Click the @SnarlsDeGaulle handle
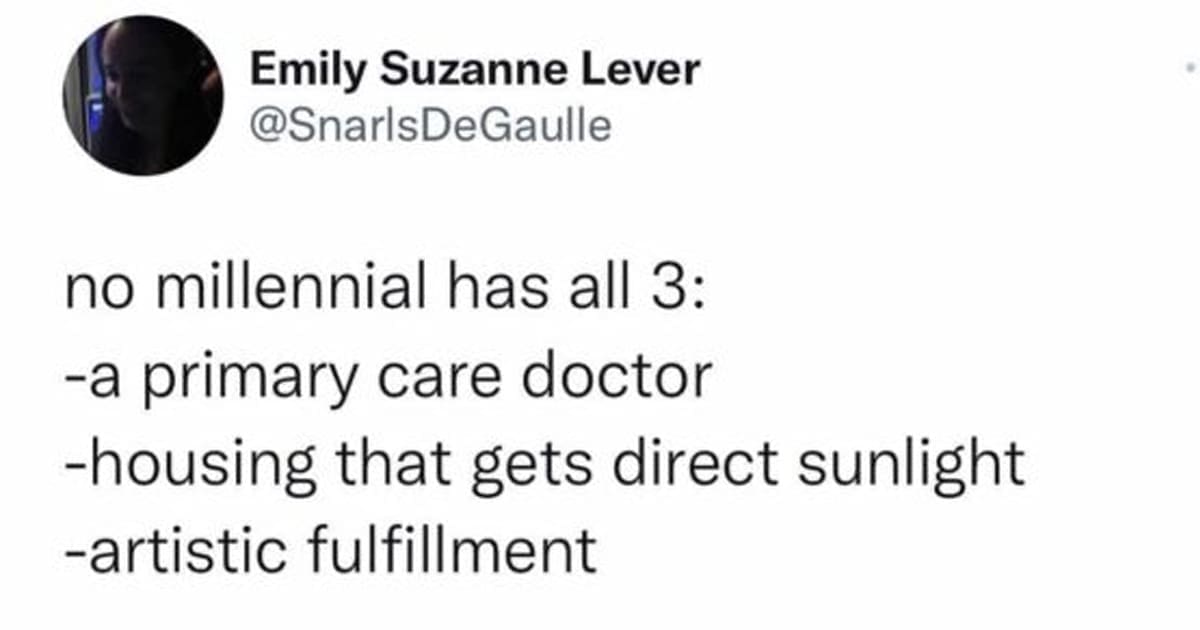The image size is (1200, 630). pyautogui.click(x=430, y=126)
